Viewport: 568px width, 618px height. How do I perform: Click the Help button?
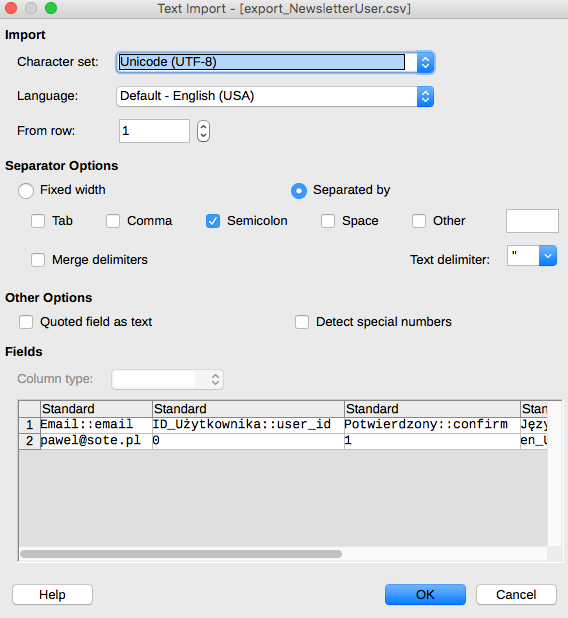coord(52,594)
